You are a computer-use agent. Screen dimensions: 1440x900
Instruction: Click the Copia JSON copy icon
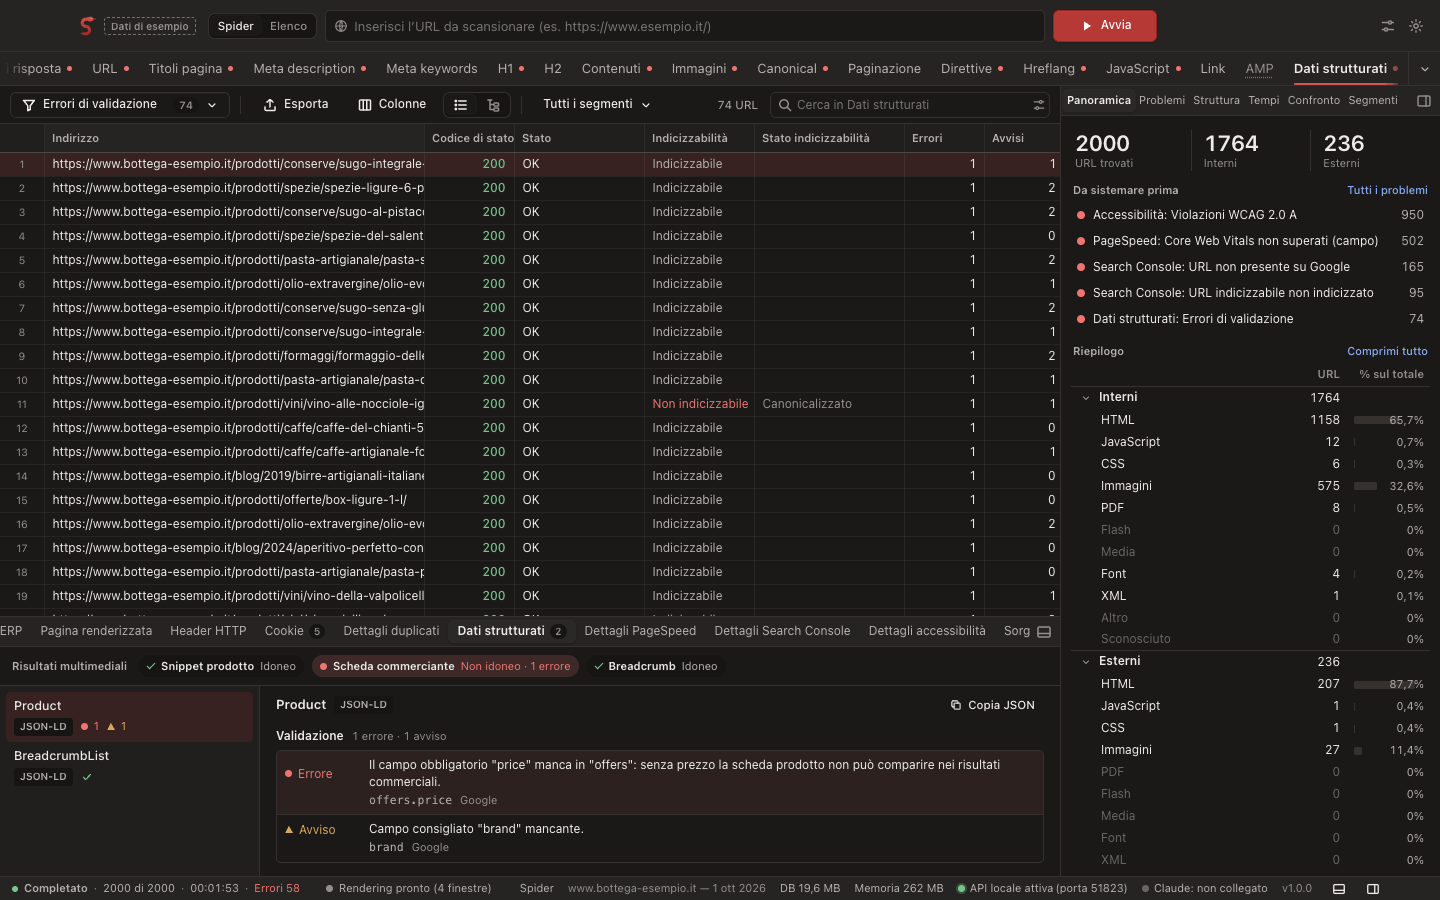point(956,705)
